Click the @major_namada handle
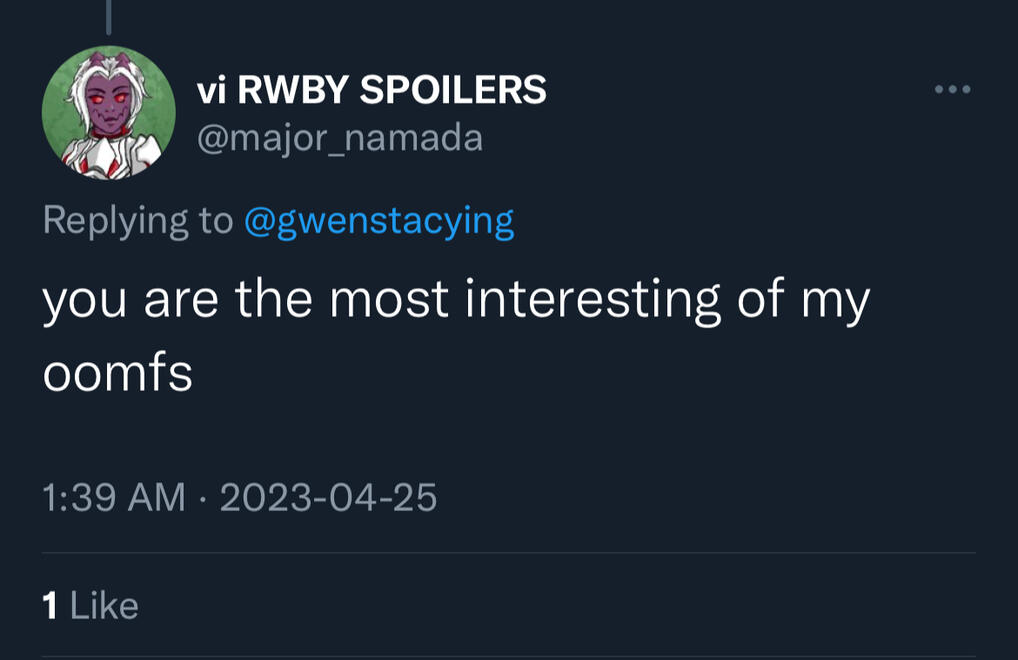Screen dimensions: 1018x660 [x=340, y=138]
